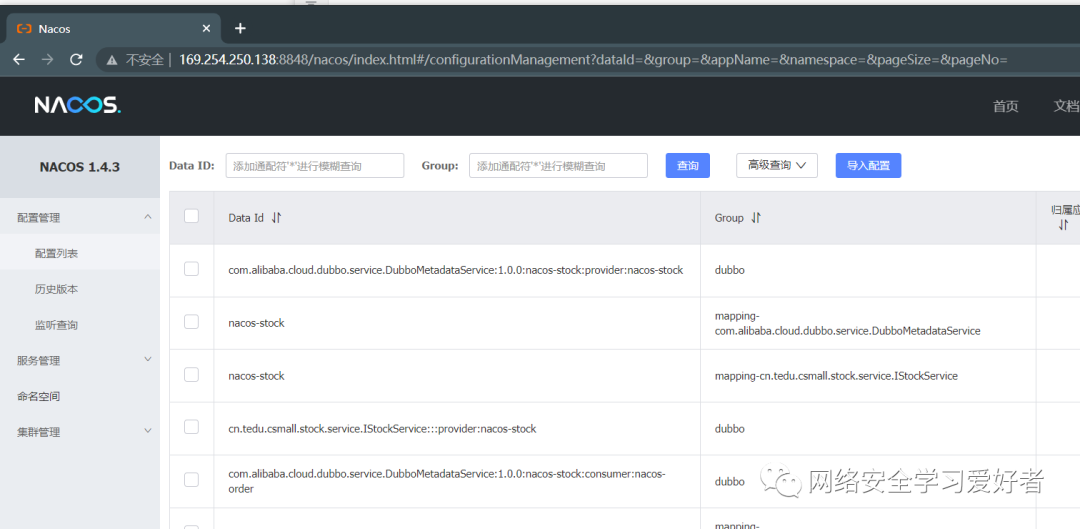Expand the 集群管理 sidebar section
Image resolution: width=1080 pixels, height=529 pixels.
pyautogui.click(x=147, y=431)
